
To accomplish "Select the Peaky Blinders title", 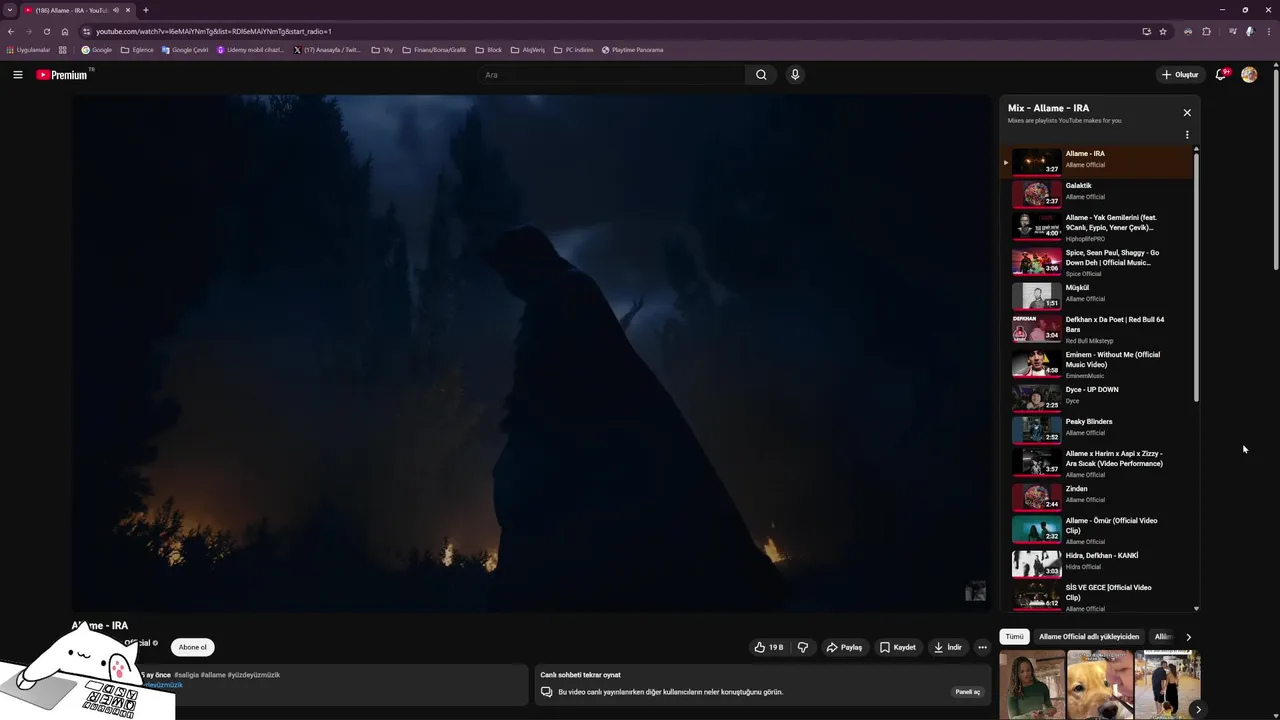I will (x=1089, y=422).
